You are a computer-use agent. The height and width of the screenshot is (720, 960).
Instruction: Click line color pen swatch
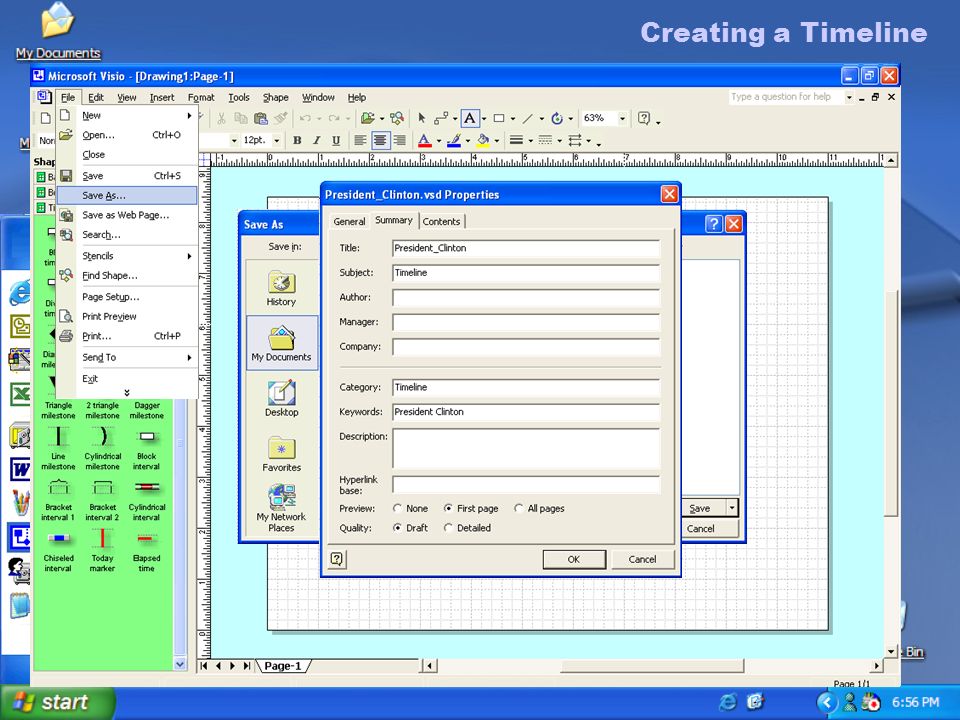(x=454, y=141)
